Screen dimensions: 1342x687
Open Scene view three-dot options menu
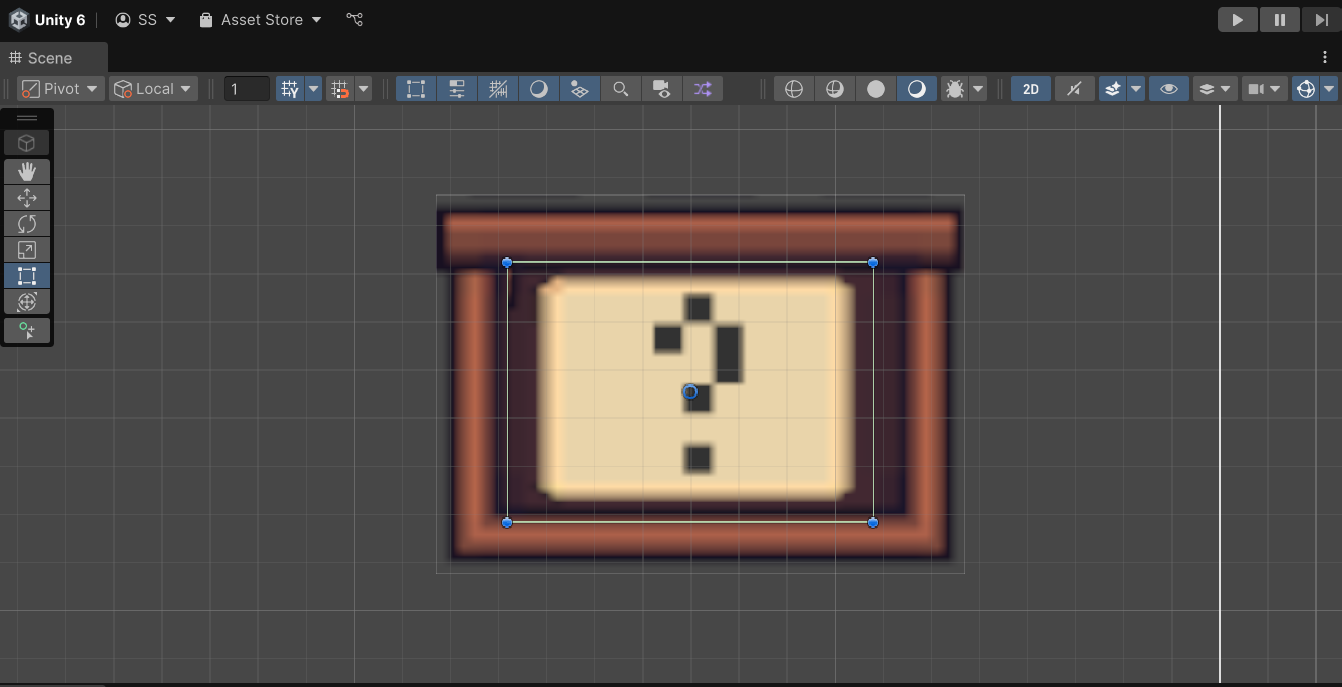pyautogui.click(x=1325, y=57)
